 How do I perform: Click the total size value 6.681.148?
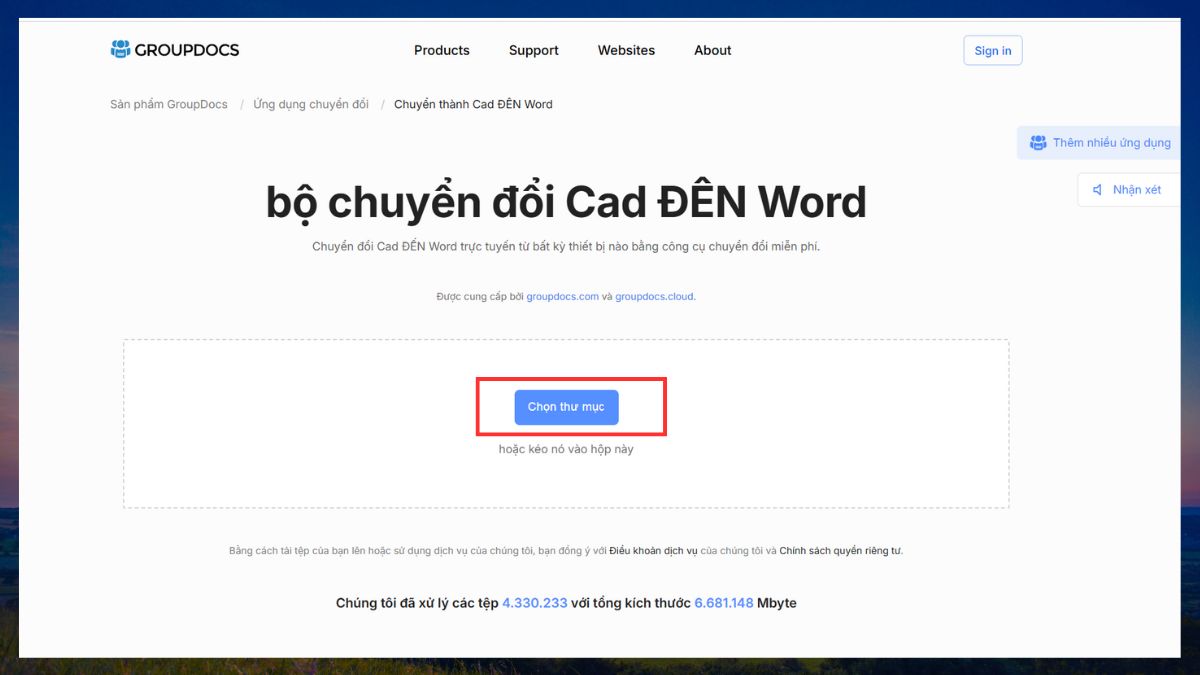724,603
